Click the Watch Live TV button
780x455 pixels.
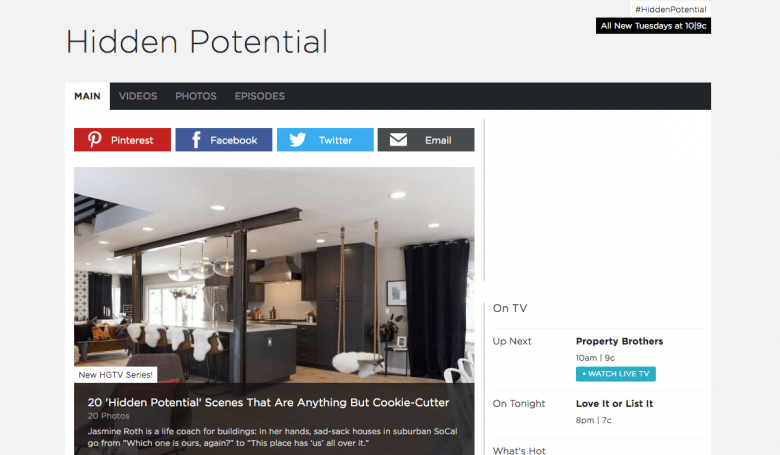pyautogui.click(x=616, y=374)
